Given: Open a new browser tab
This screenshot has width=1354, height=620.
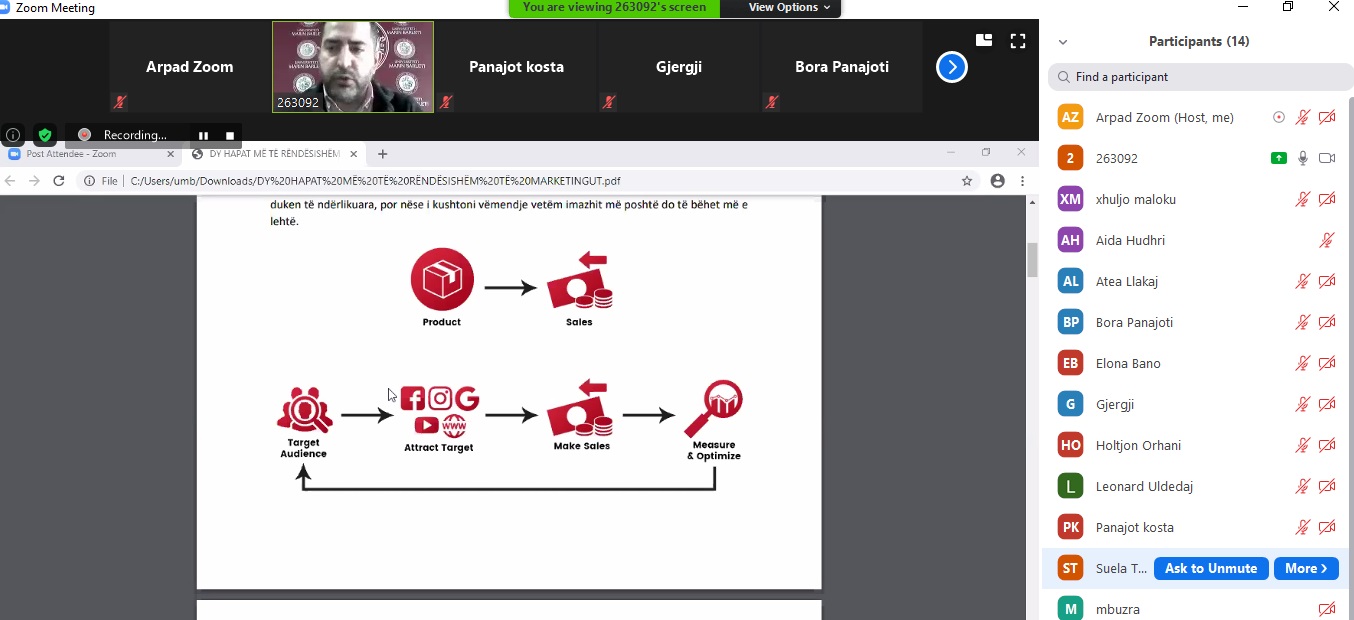Looking at the screenshot, I should [382, 154].
